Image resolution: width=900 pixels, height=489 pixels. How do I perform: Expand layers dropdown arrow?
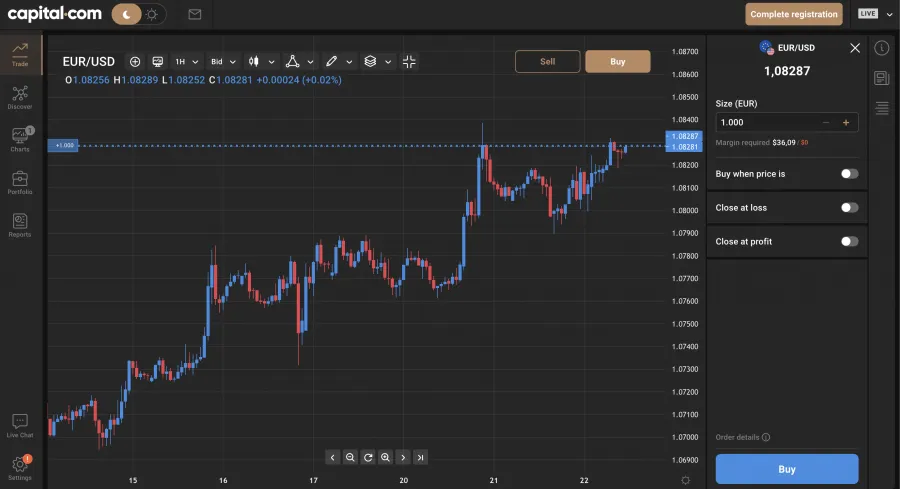(x=388, y=62)
